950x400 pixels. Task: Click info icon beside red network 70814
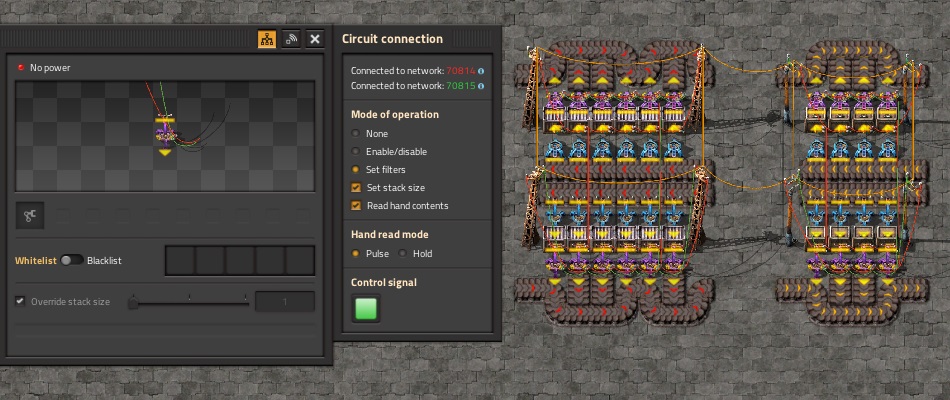coord(481,71)
